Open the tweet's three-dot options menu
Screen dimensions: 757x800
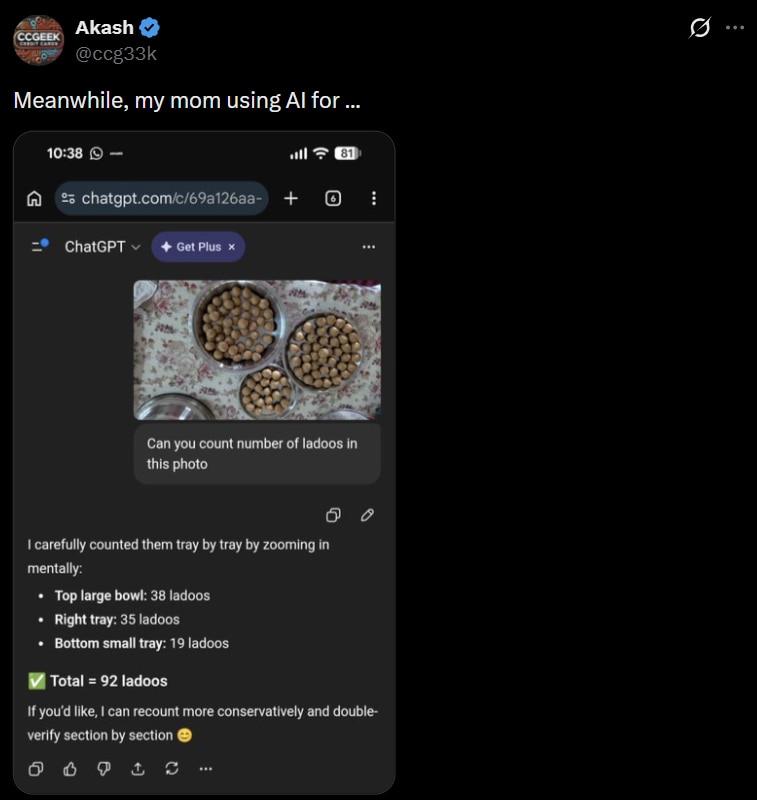(x=736, y=27)
